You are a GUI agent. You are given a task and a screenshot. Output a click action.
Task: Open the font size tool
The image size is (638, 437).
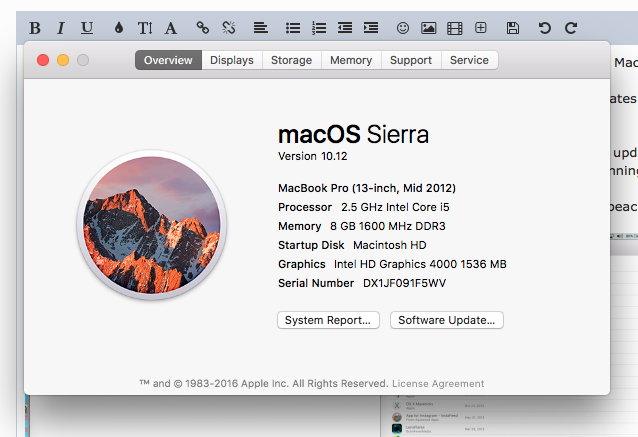tap(145, 28)
